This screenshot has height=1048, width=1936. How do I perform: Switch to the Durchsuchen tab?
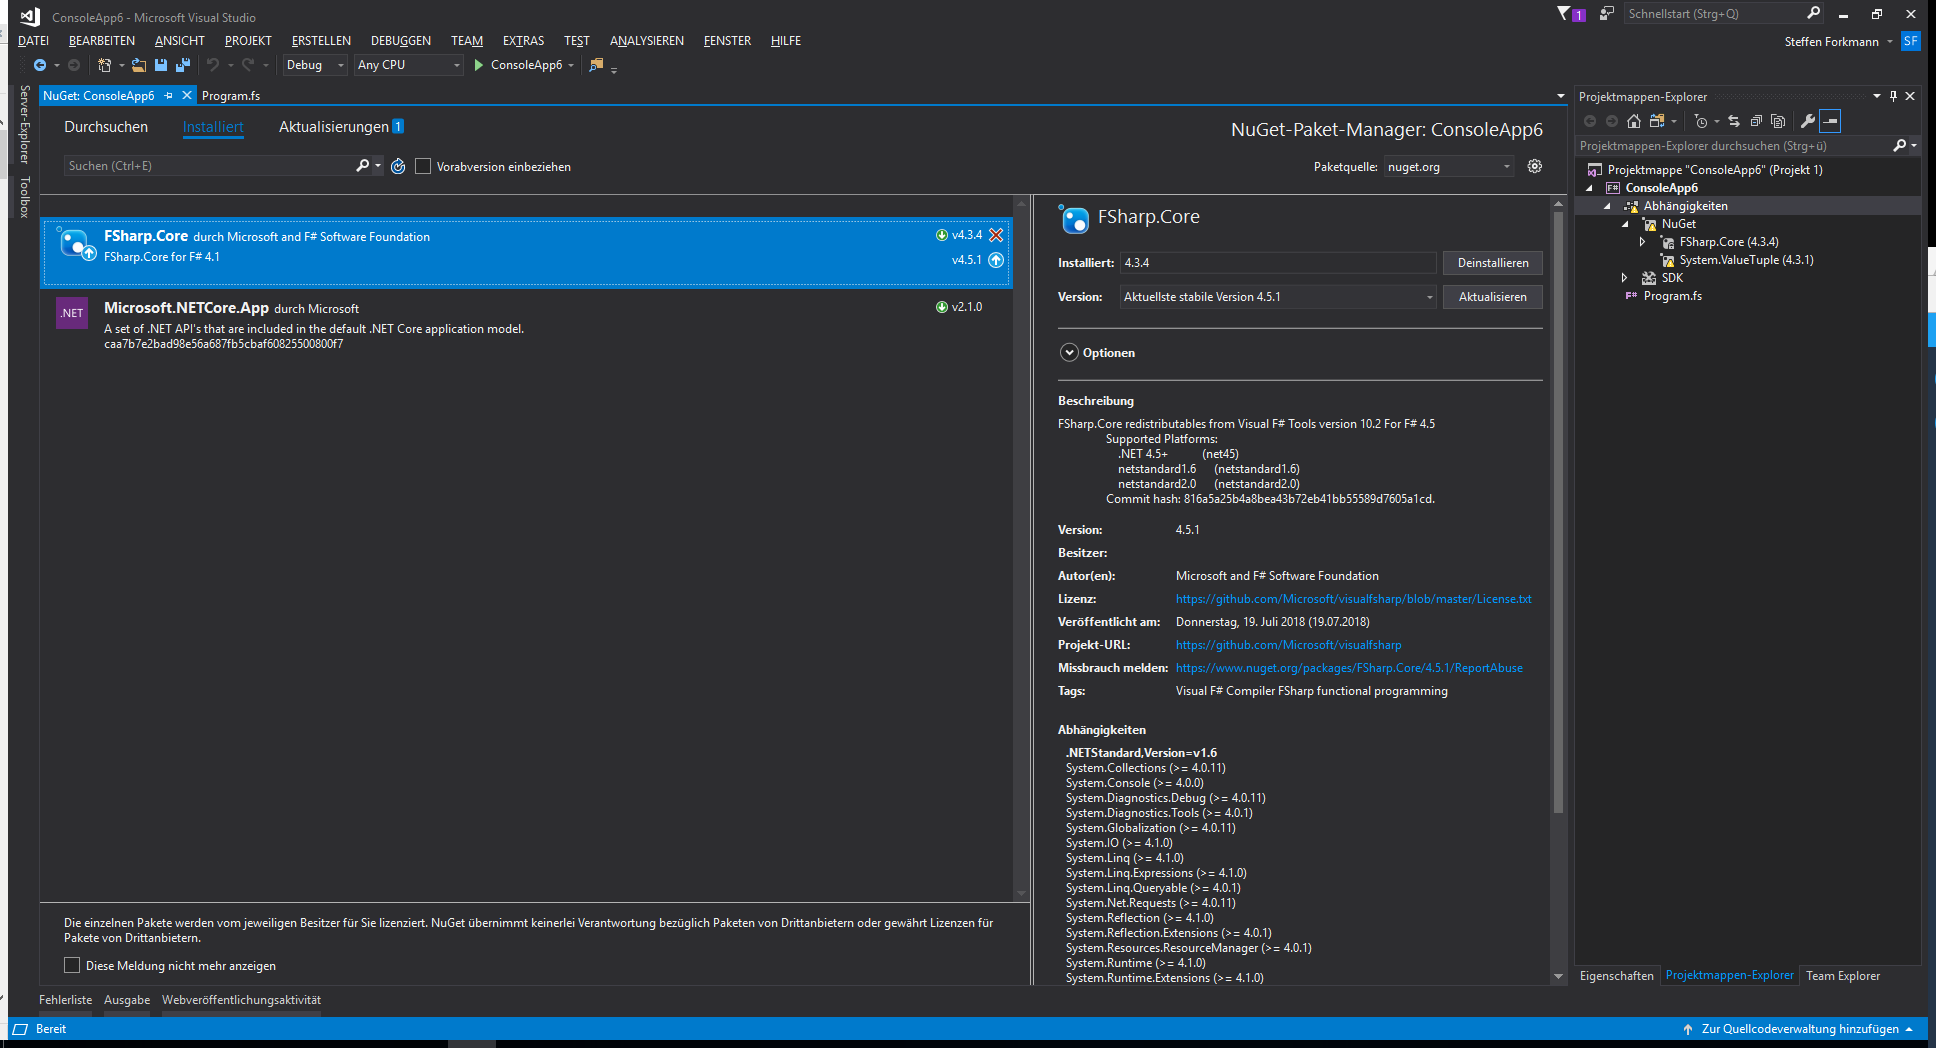click(x=106, y=127)
